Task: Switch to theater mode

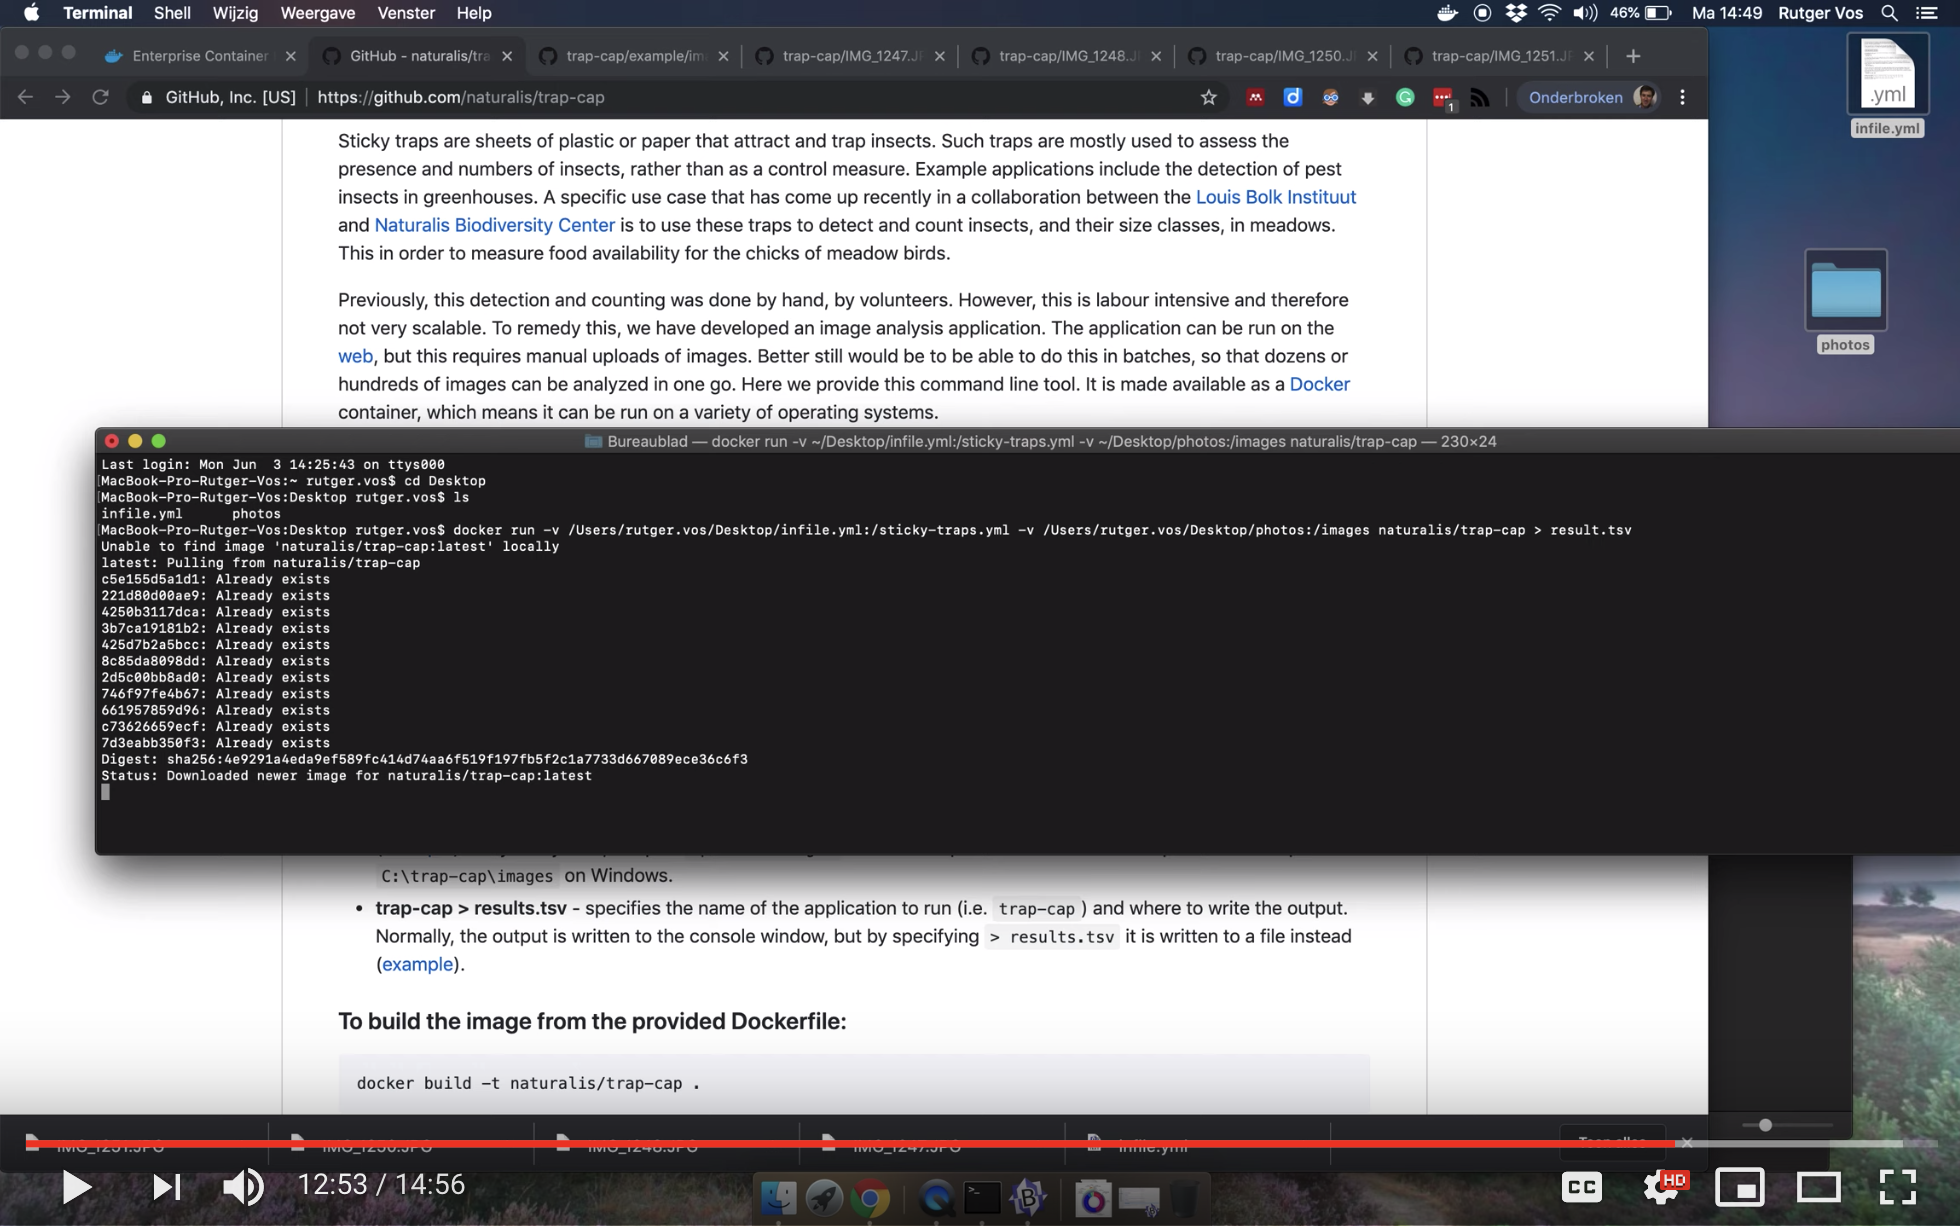Action: click(x=1818, y=1187)
